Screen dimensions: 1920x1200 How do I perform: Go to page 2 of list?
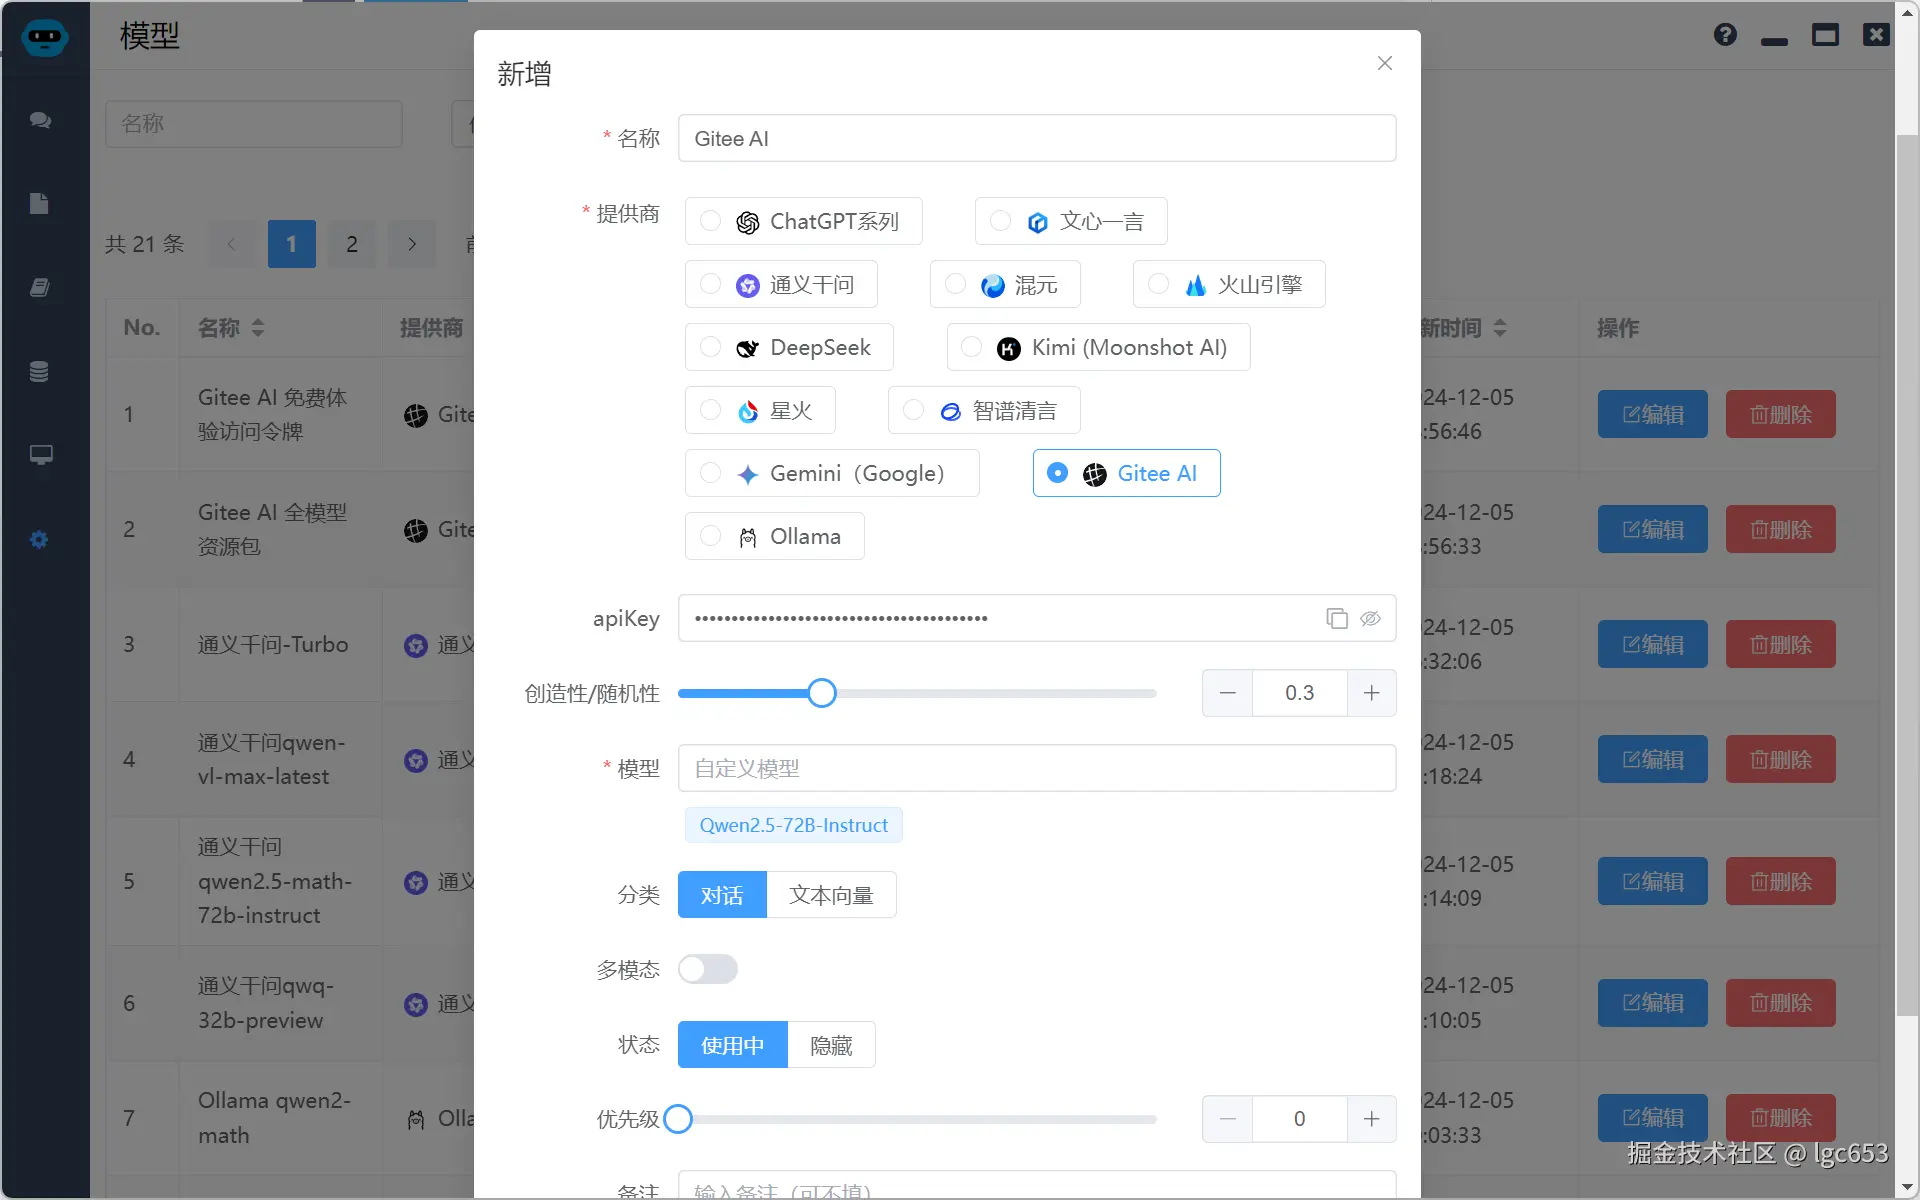[x=352, y=244]
